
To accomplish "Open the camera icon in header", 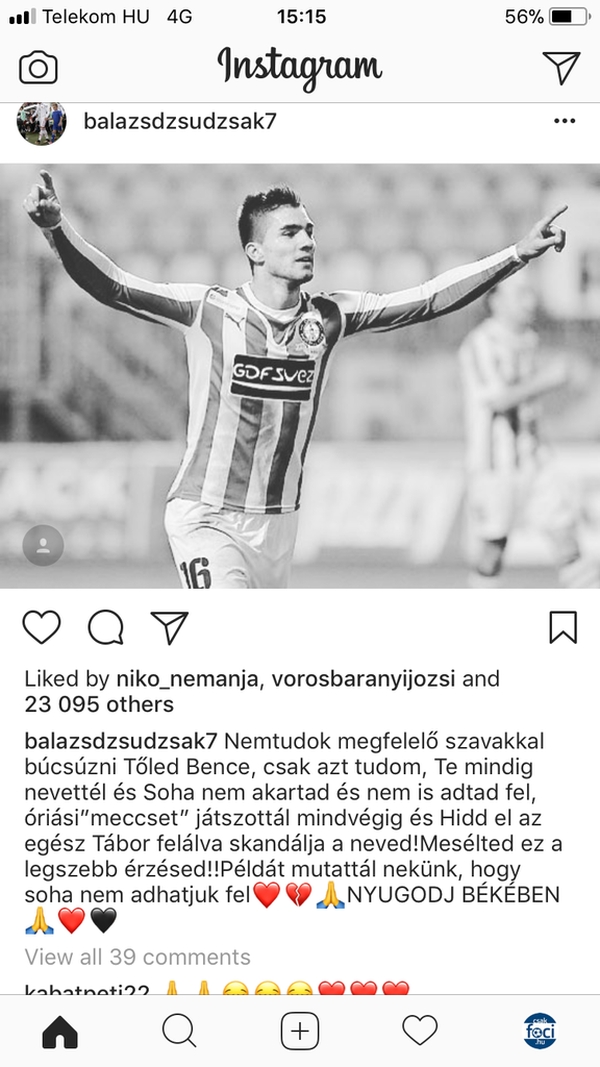I will pos(38,68).
